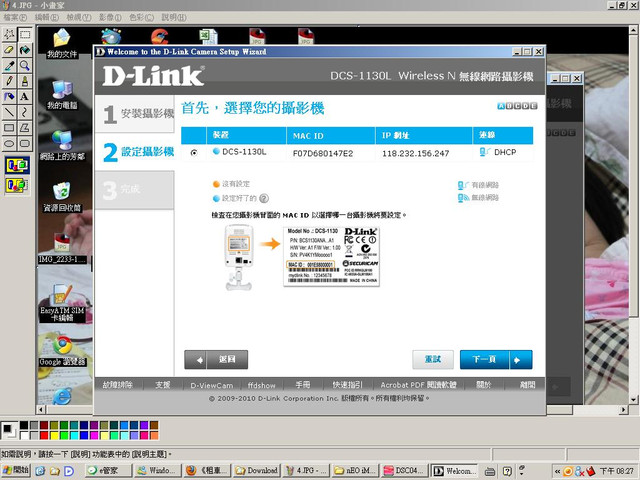Select orange in the color palette
Image resolution: width=640 pixels, height=480 pixels.
(x=154, y=436)
